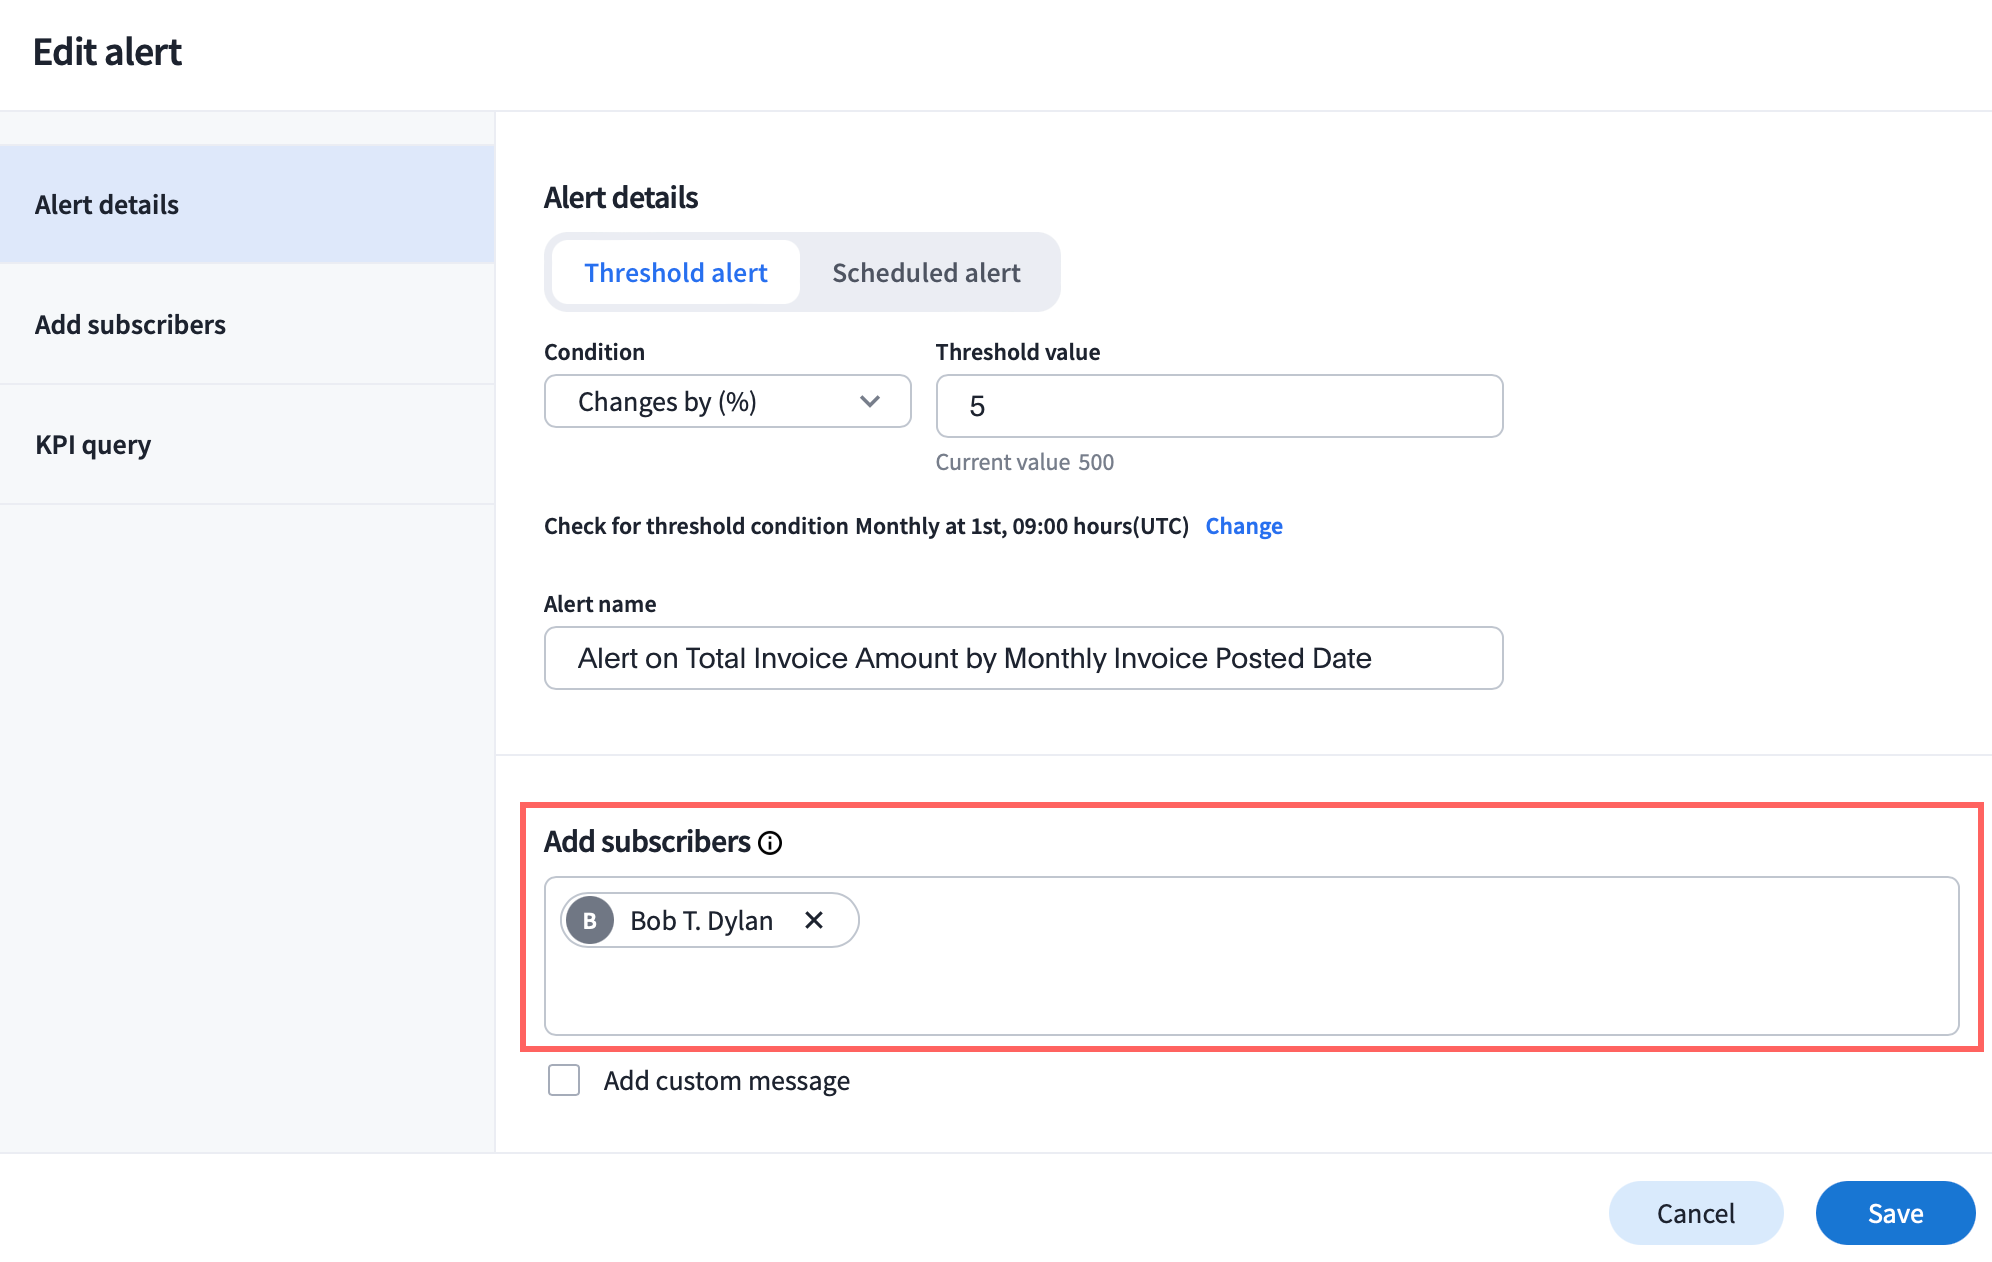Click the Add subscribers info icon
Image resolution: width=1992 pixels, height=1262 pixels.
(770, 843)
